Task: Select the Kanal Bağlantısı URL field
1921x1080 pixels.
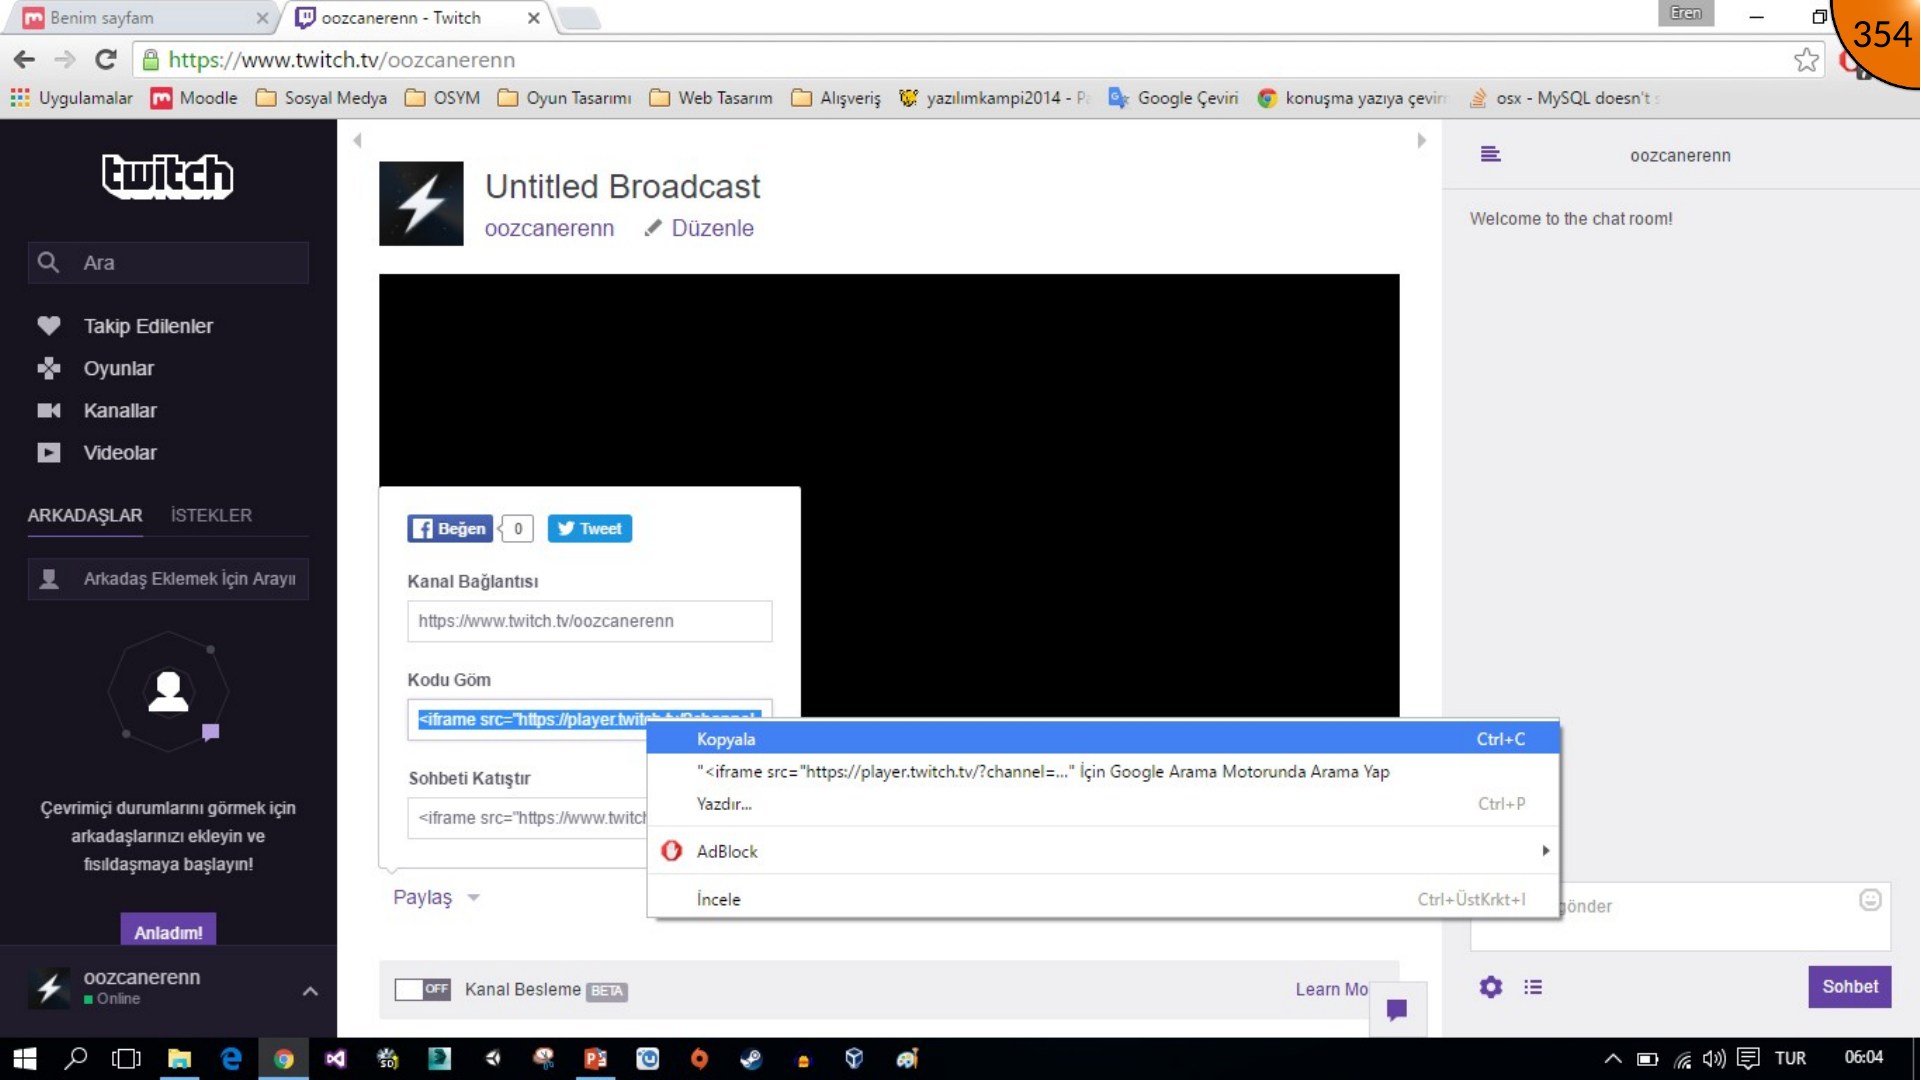Action: point(589,621)
